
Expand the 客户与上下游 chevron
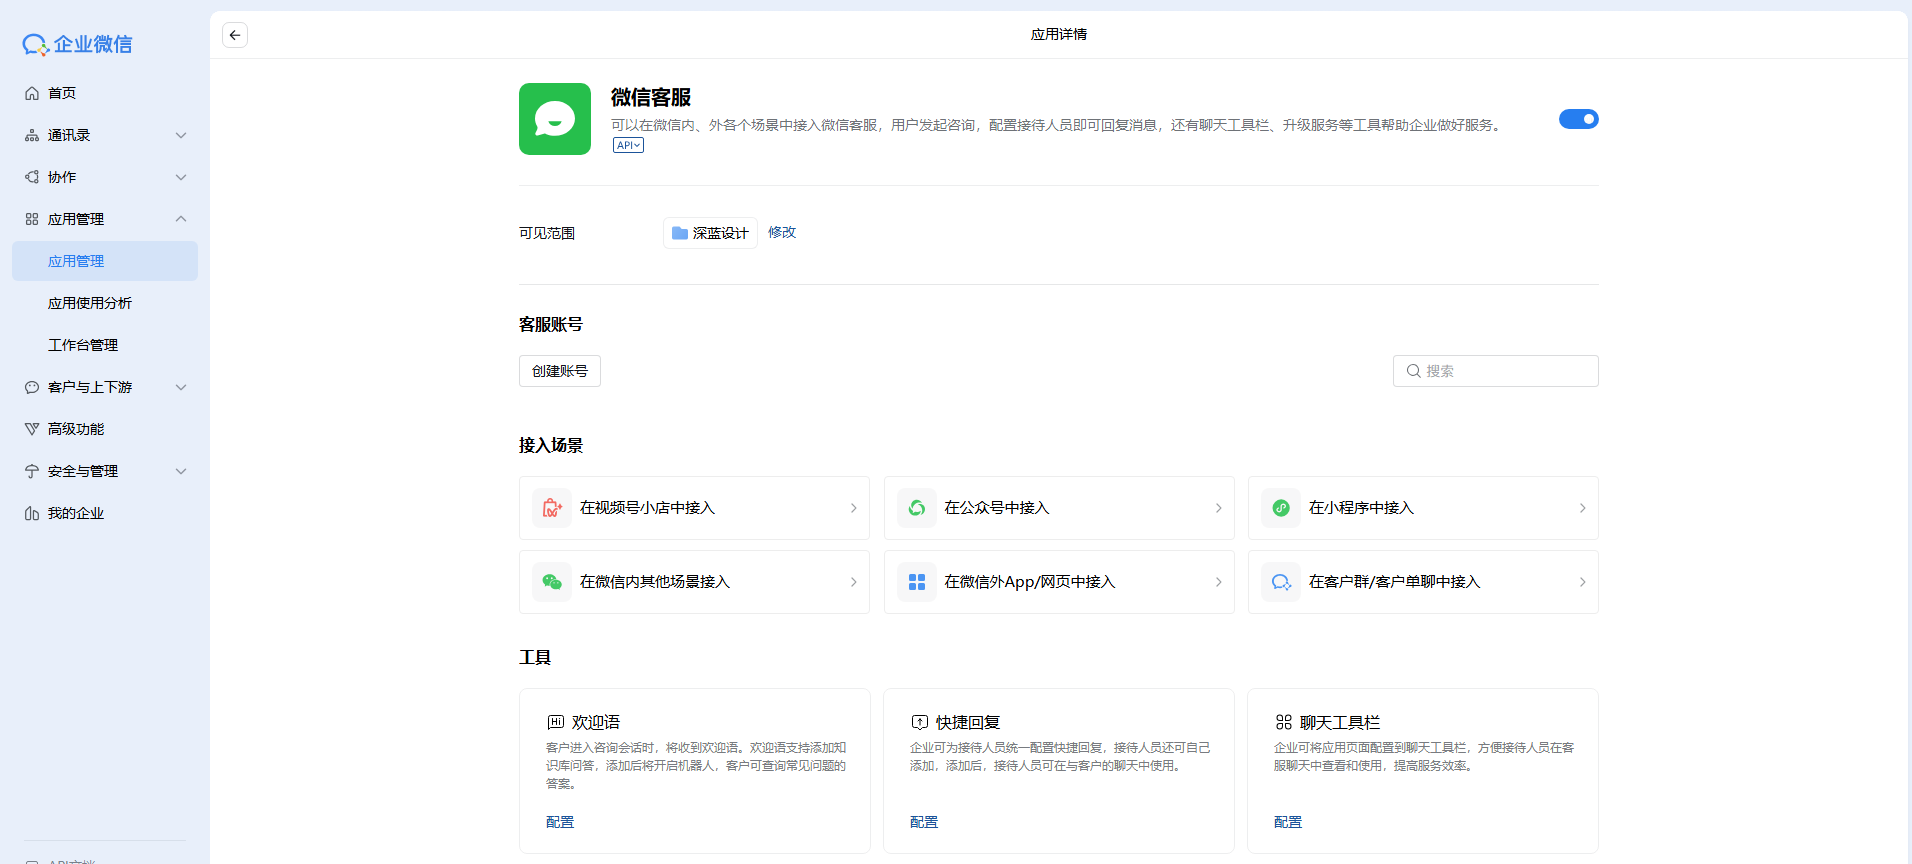coord(181,387)
